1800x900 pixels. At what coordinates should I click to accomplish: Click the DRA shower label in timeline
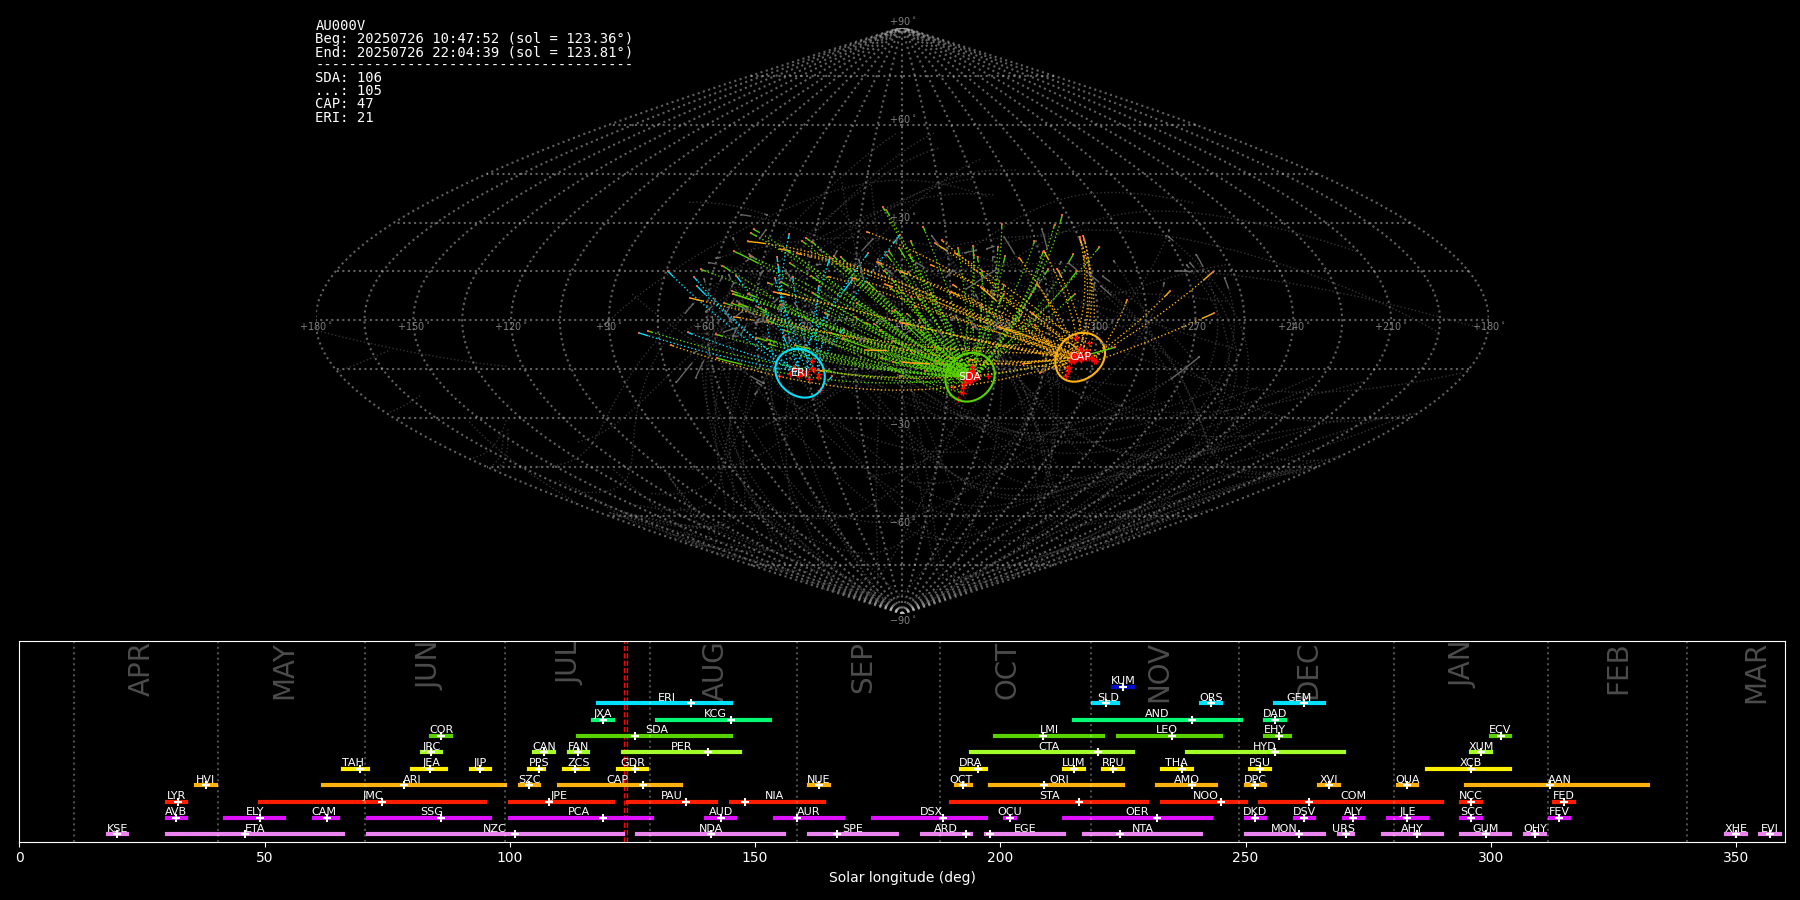[970, 763]
